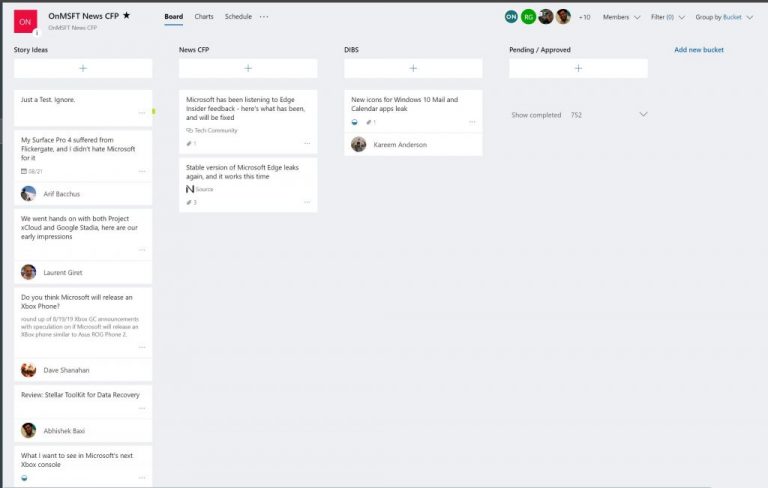Click the News CFP bucket title
Image resolution: width=768 pixels, height=488 pixels.
[x=194, y=49]
